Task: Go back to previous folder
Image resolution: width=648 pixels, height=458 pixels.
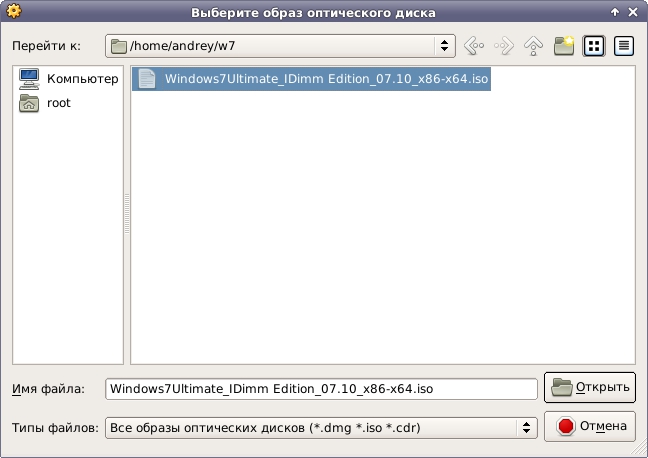Action: click(x=474, y=45)
